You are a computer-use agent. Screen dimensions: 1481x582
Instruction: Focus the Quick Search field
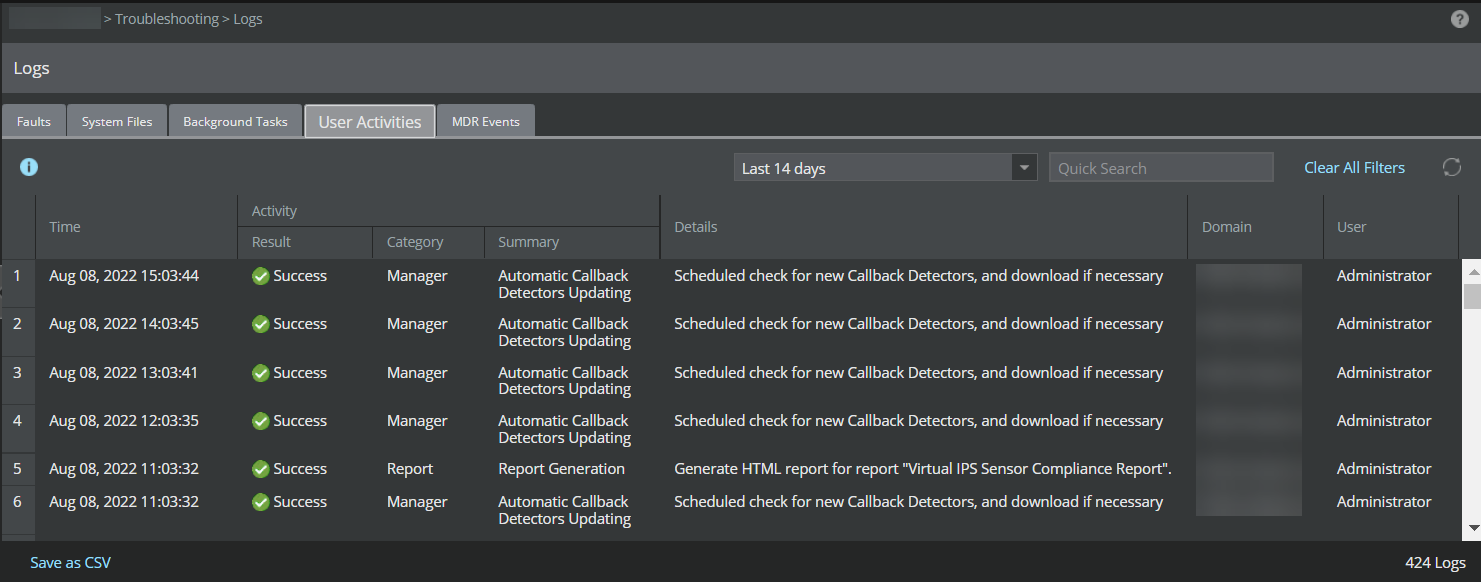point(1161,168)
